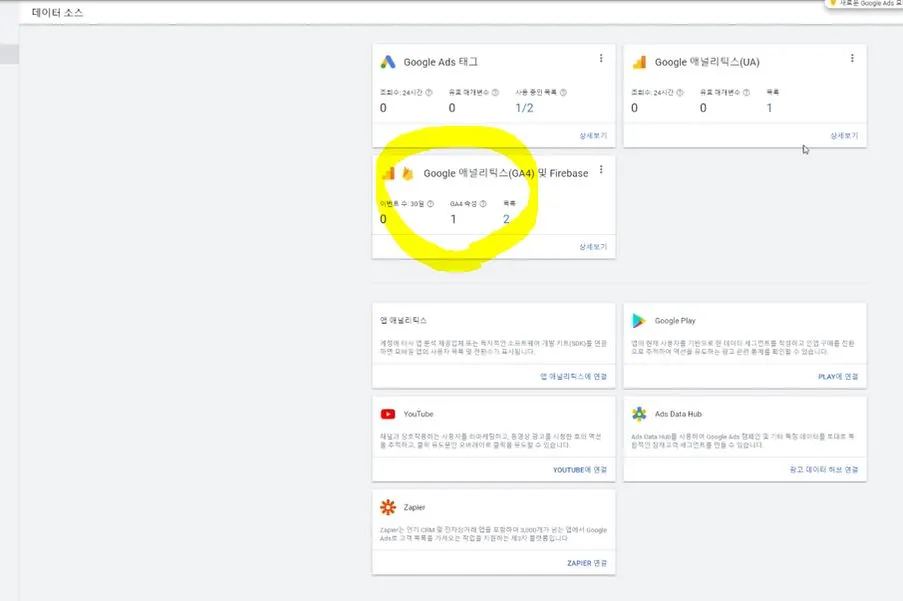Screen dimensions: 903x601
Task: Open three-dot menu on GA4 and Firebase card
Action: [601, 169]
